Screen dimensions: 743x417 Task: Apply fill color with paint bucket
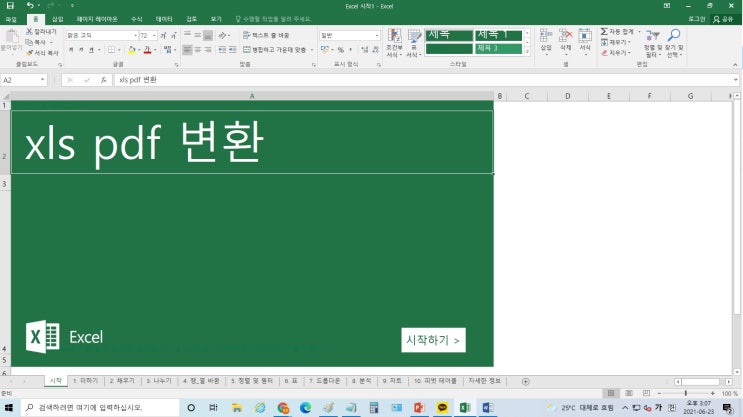tap(132, 49)
